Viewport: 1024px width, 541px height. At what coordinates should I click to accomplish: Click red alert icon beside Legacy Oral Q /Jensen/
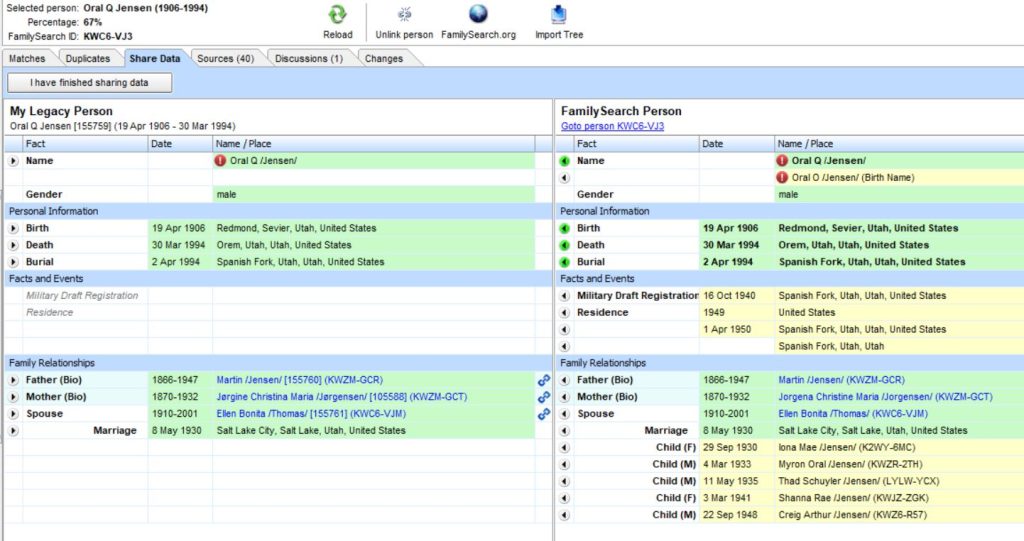tap(221, 161)
